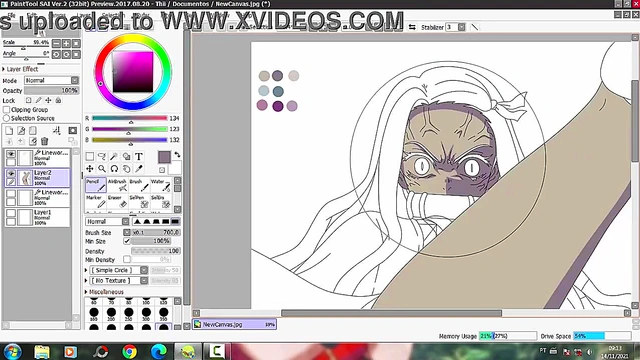Choose the Pencil brush

tap(96, 185)
